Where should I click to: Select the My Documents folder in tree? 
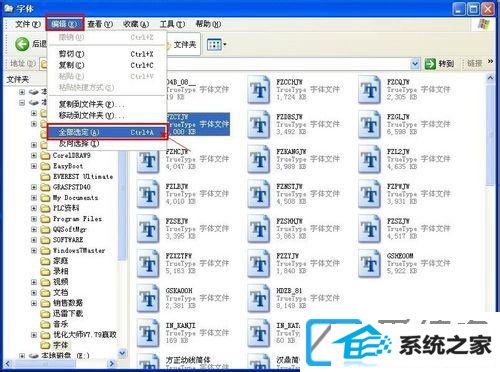point(75,198)
